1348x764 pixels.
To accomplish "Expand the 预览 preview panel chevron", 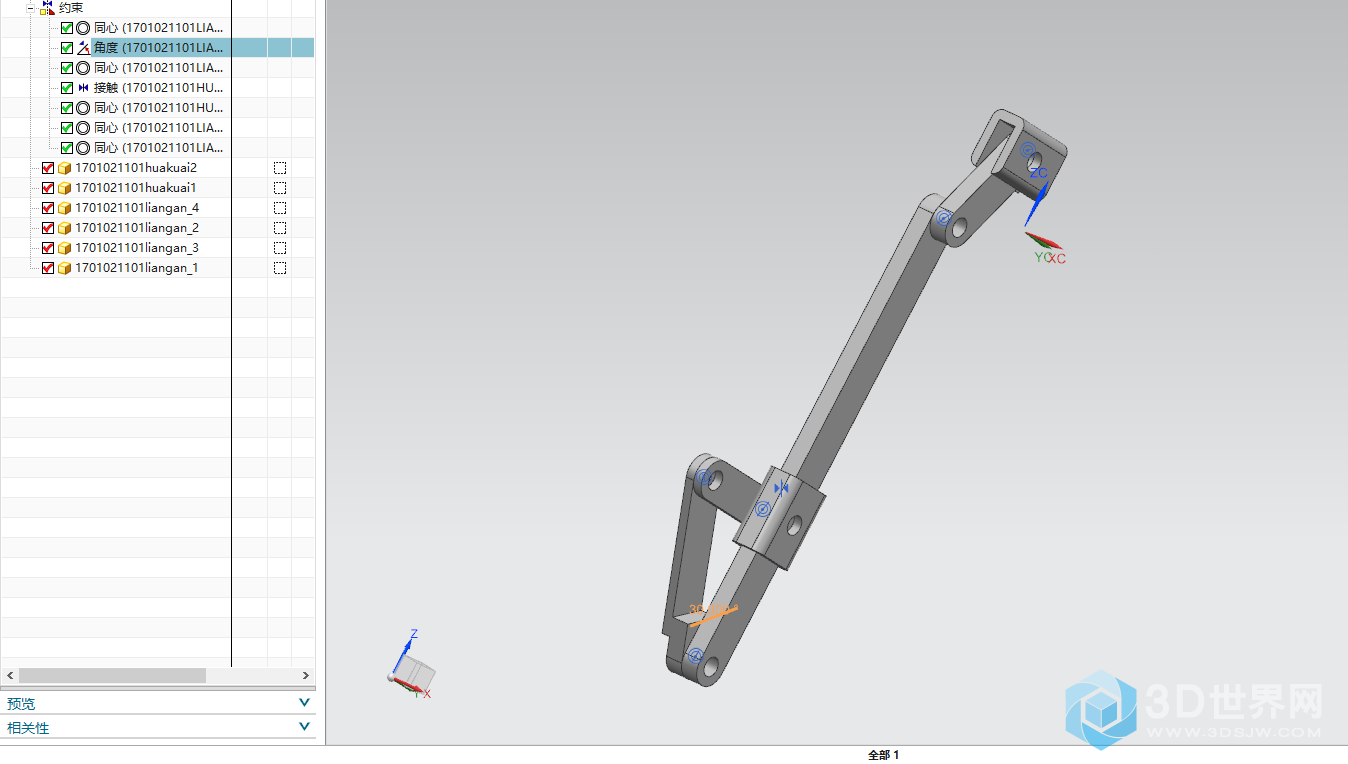I will 304,703.
